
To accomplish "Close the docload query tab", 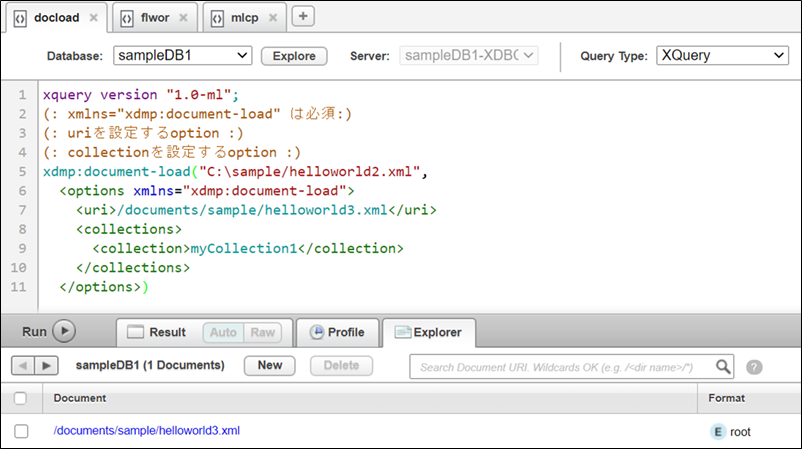I will coord(94,18).
